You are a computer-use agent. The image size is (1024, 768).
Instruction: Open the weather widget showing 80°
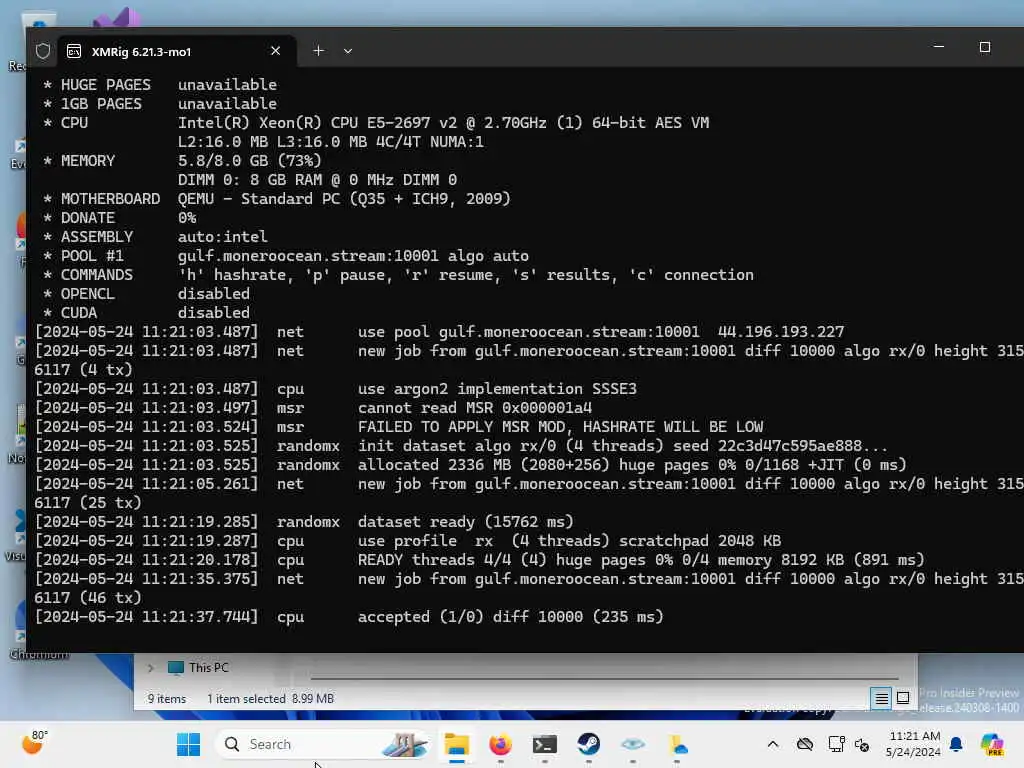[35, 743]
